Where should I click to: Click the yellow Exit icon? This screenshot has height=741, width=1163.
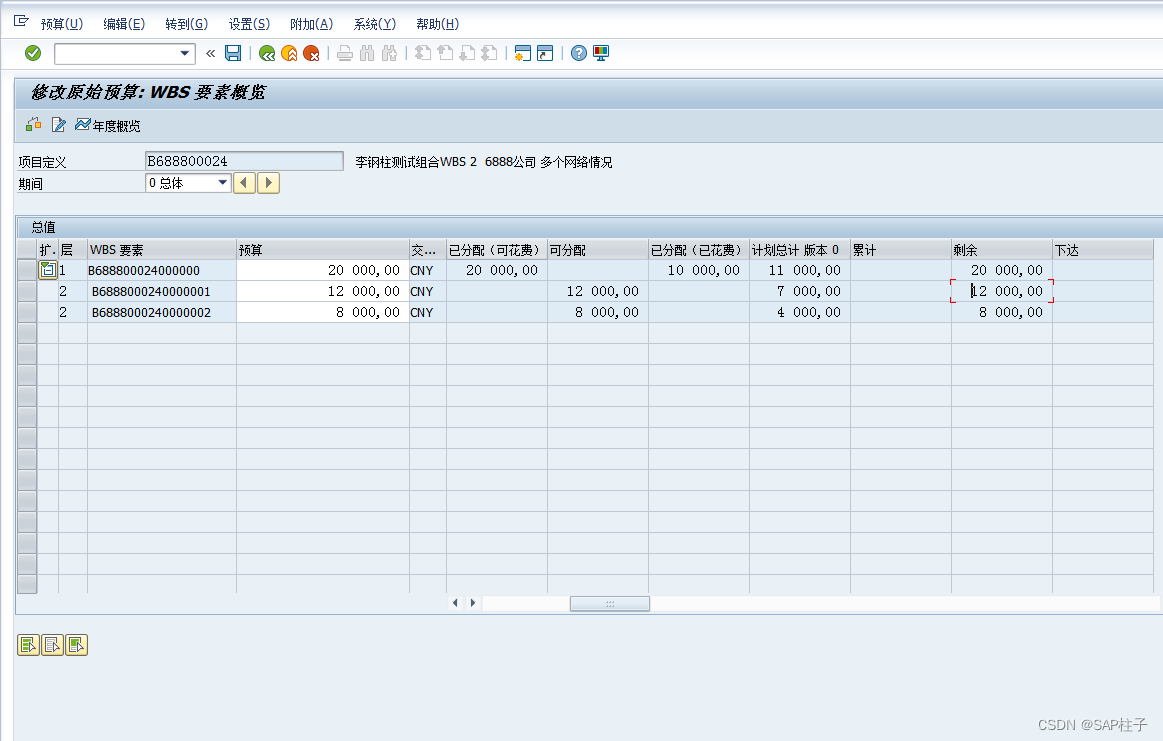[x=289, y=53]
